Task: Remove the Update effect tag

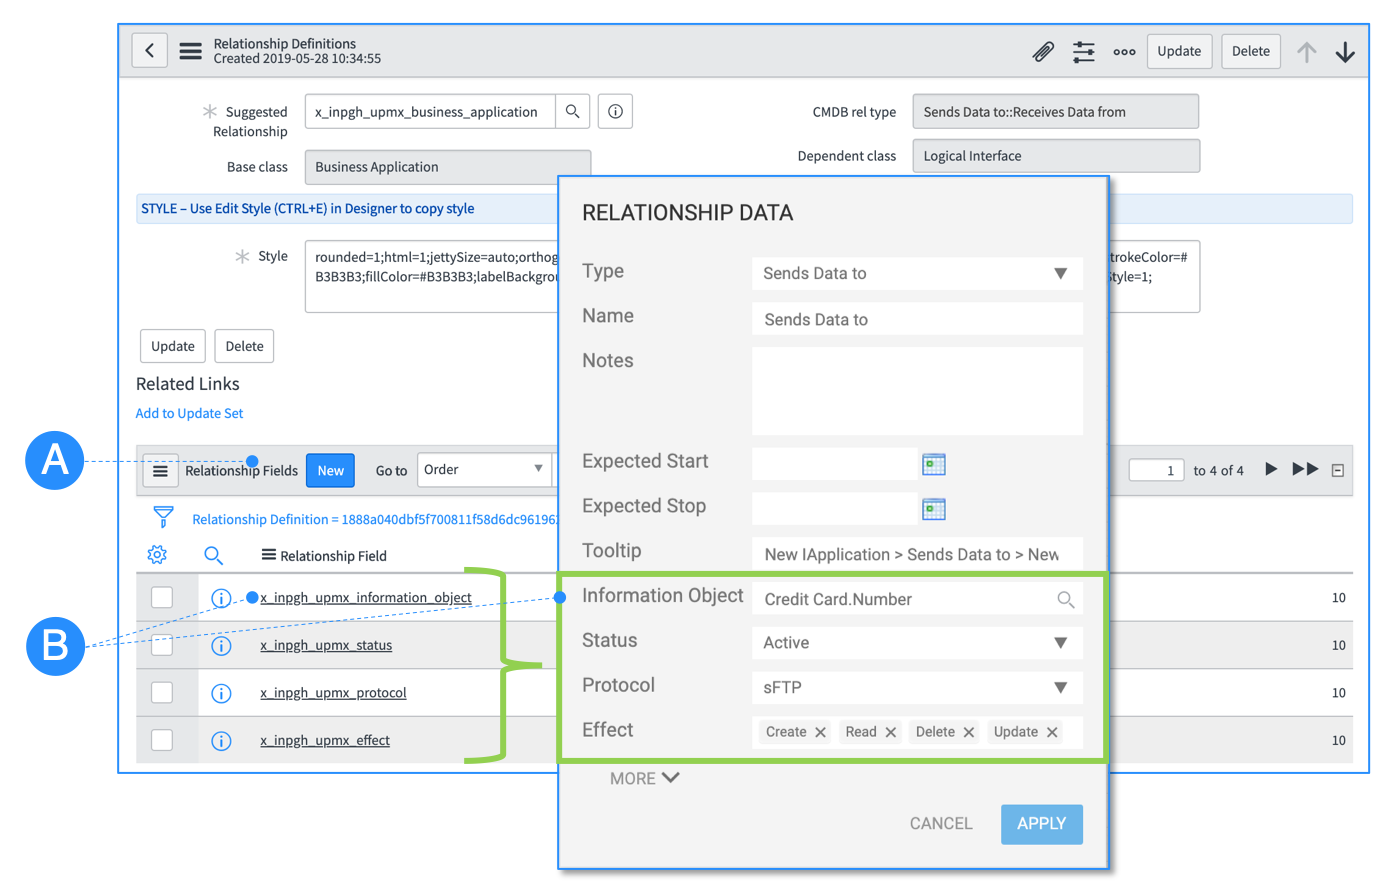Action: point(1052,732)
